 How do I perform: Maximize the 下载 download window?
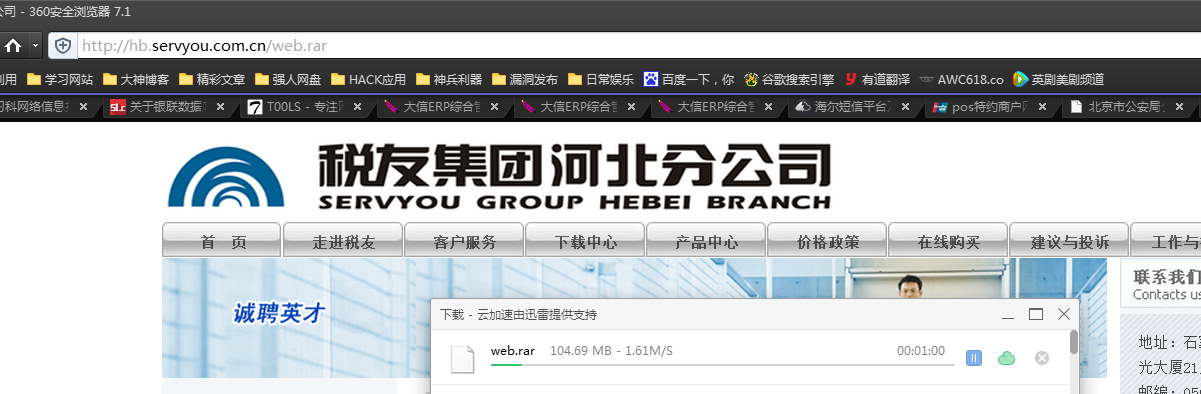(1036, 314)
